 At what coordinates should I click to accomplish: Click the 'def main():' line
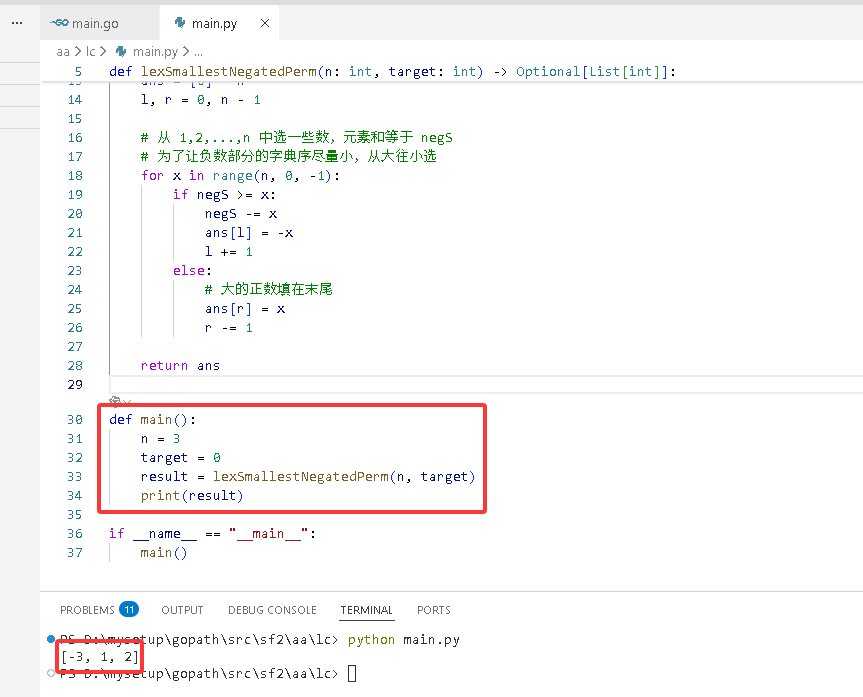tap(152, 420)
